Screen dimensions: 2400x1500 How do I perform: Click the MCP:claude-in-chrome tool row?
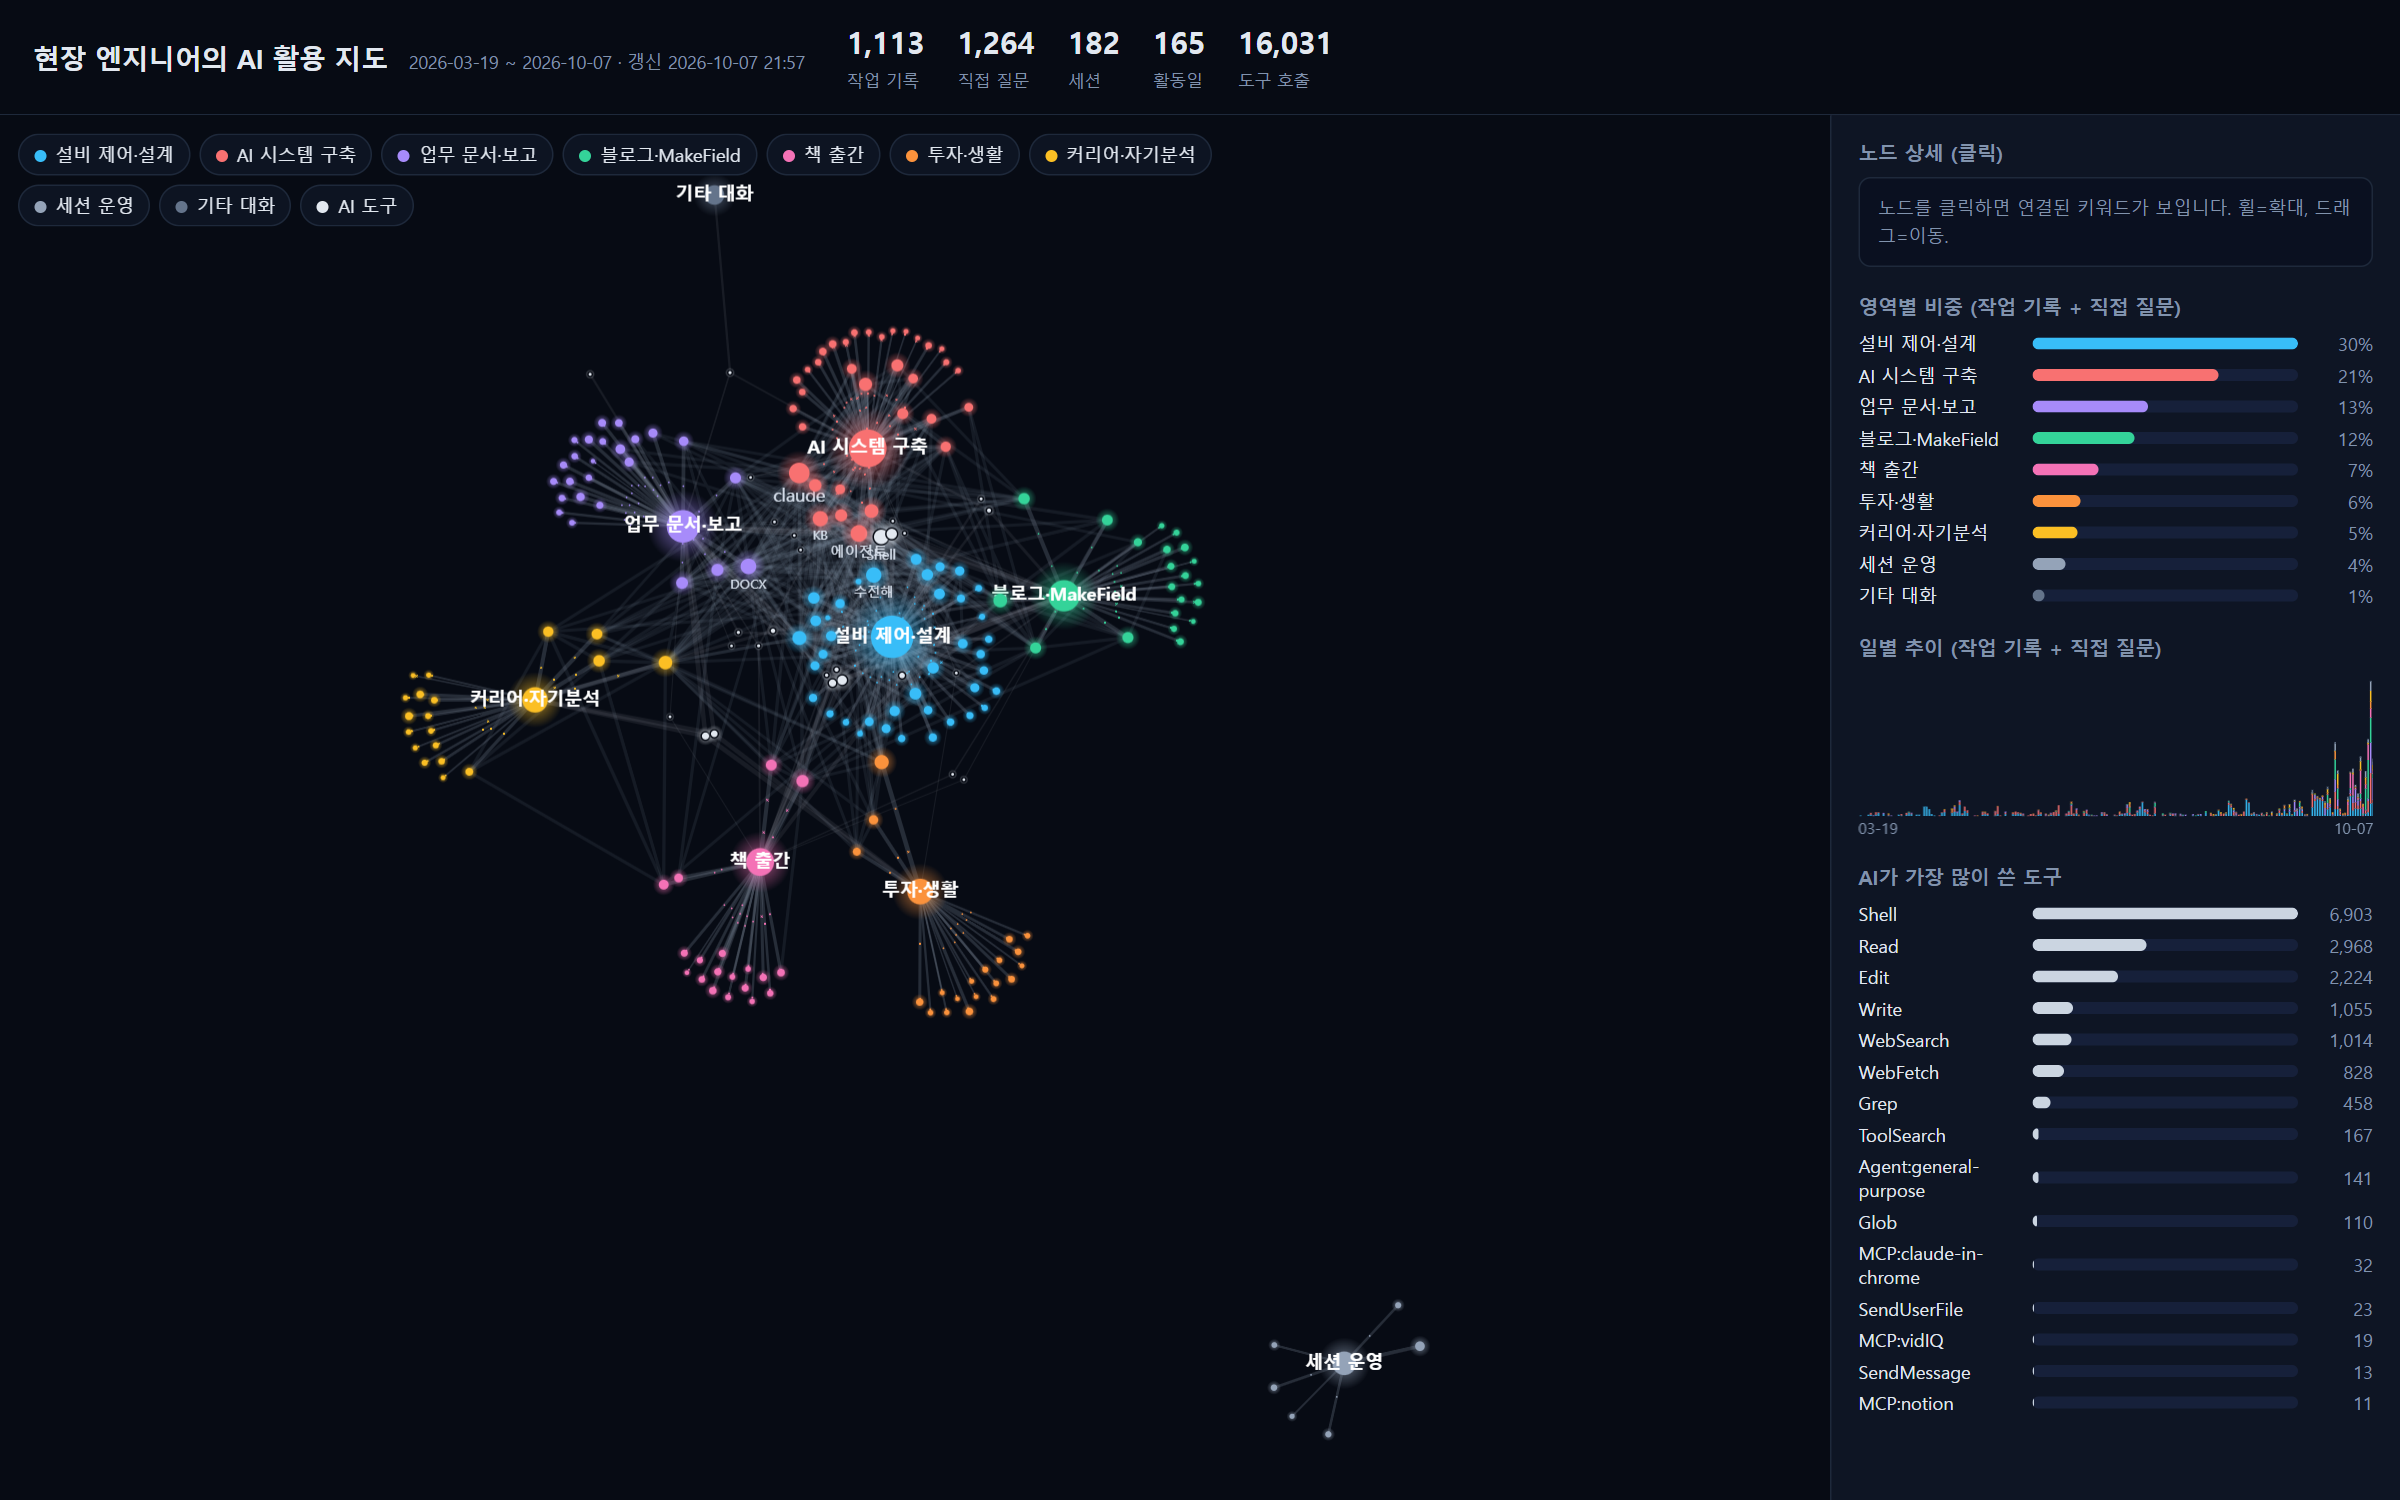tap(2115, 1265)
